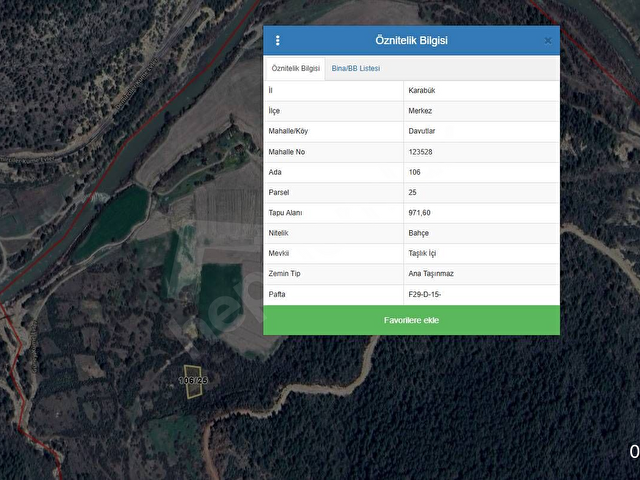Screen dimensions: 640x480
Task: Click the 106/25 parcel on the map
Action: (193, 382)
